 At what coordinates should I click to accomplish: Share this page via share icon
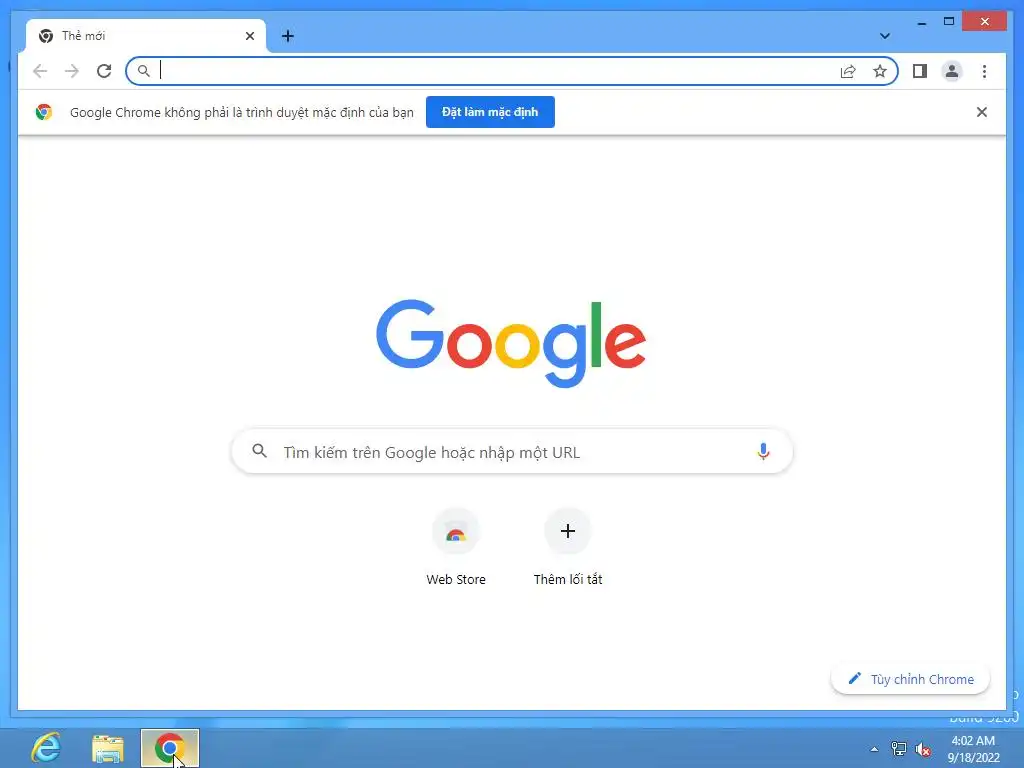[848, 71]
